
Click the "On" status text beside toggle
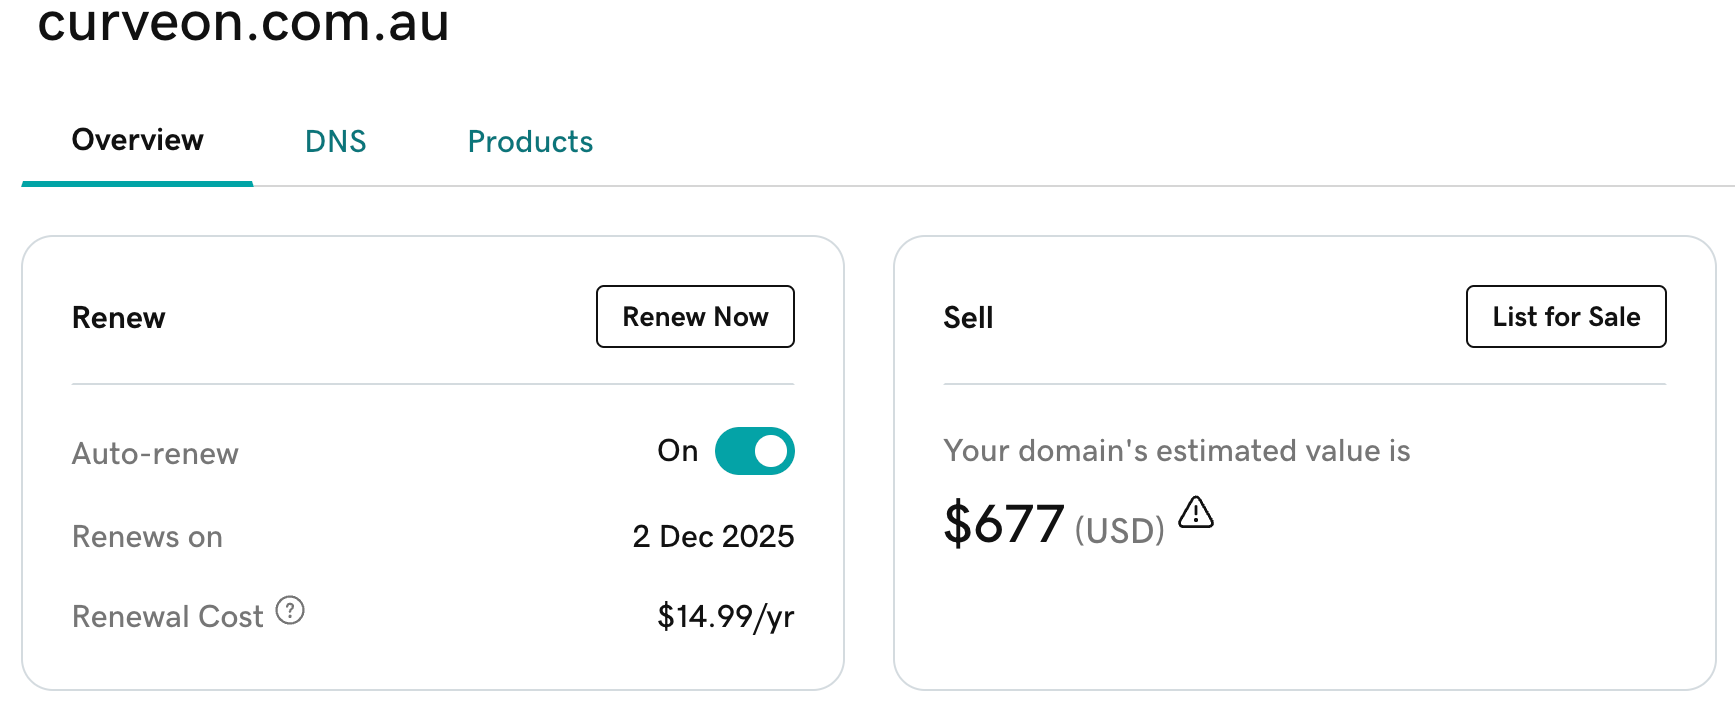point(677,451)
